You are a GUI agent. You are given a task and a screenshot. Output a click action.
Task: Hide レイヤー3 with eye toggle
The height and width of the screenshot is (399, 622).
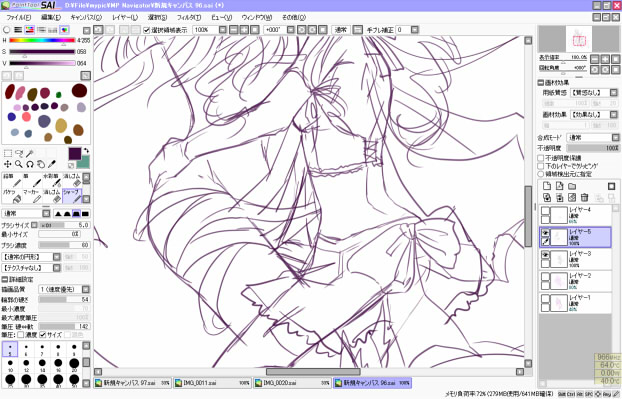click(x=545, y=255)
